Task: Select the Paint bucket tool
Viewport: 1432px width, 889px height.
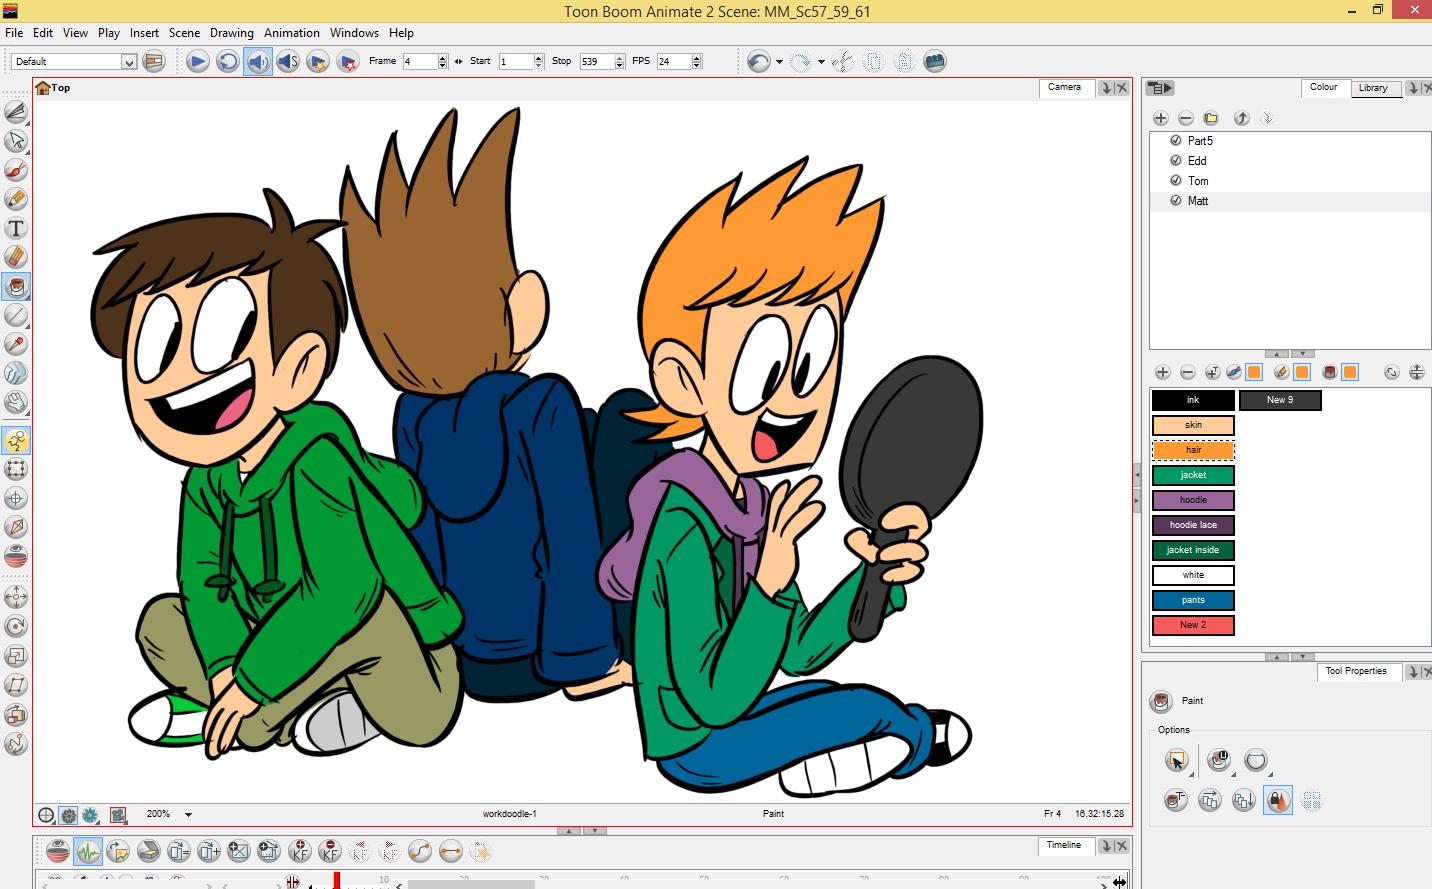Action: tap(16, 287)
